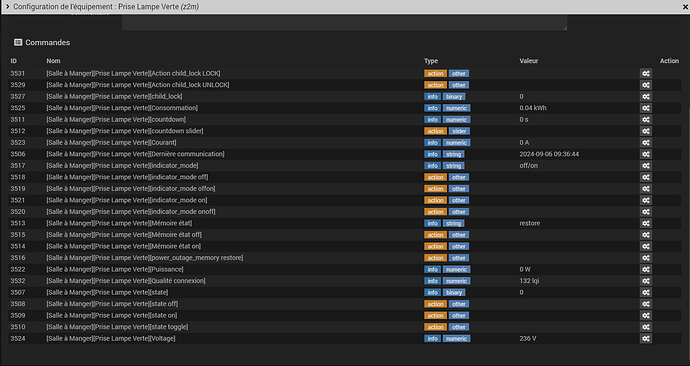Click the Type column header
690x366 pixels.
coord(431,61)
